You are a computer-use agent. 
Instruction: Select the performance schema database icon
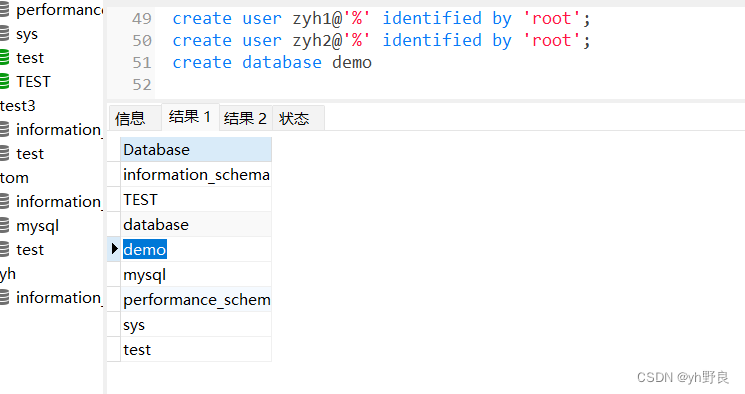(4, 9)
